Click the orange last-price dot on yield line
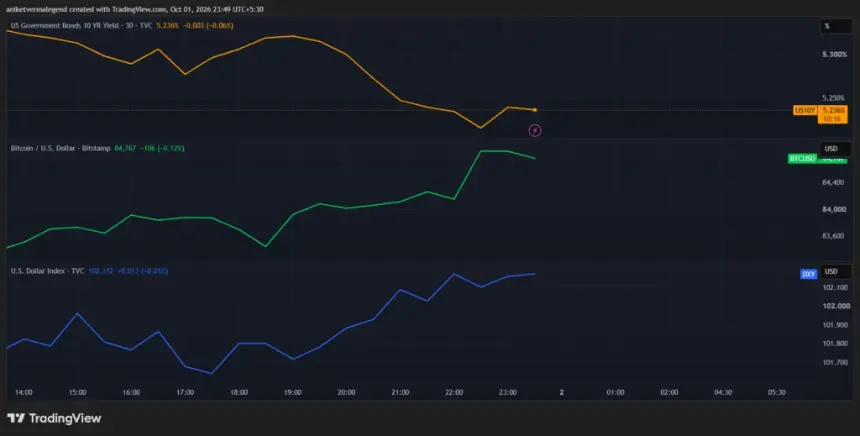Screen dimensions: 860x436 point(535,110)
